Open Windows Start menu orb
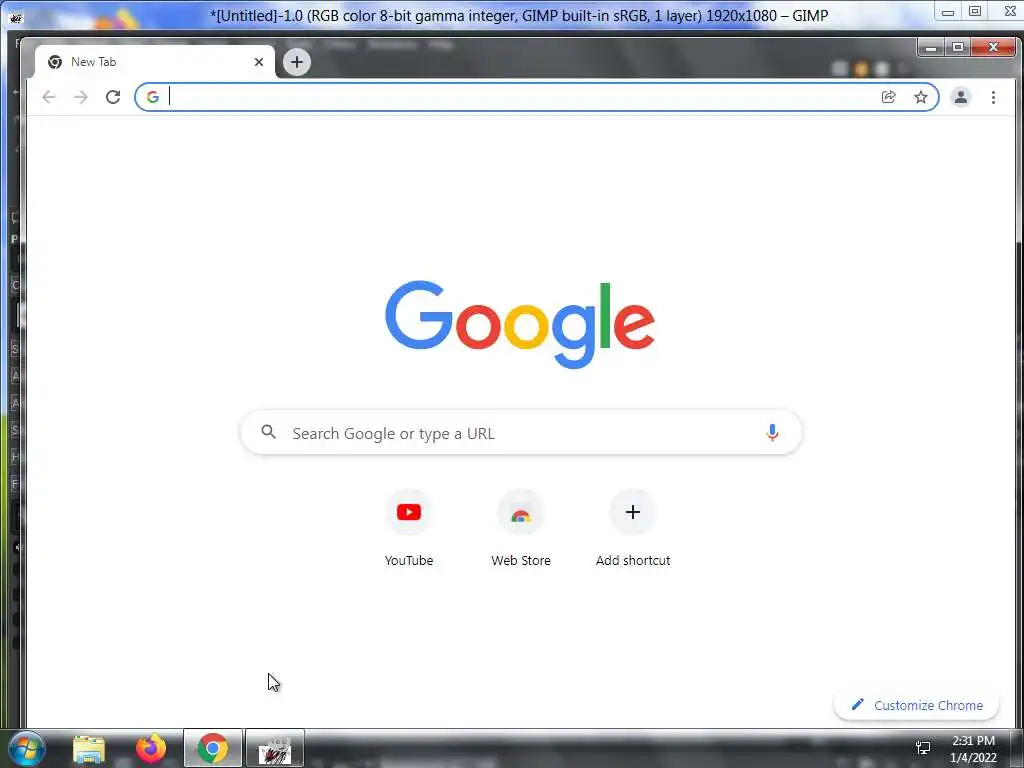This screenshot has height=768, width=1024. pyautogui.click(x=27, y=749)
